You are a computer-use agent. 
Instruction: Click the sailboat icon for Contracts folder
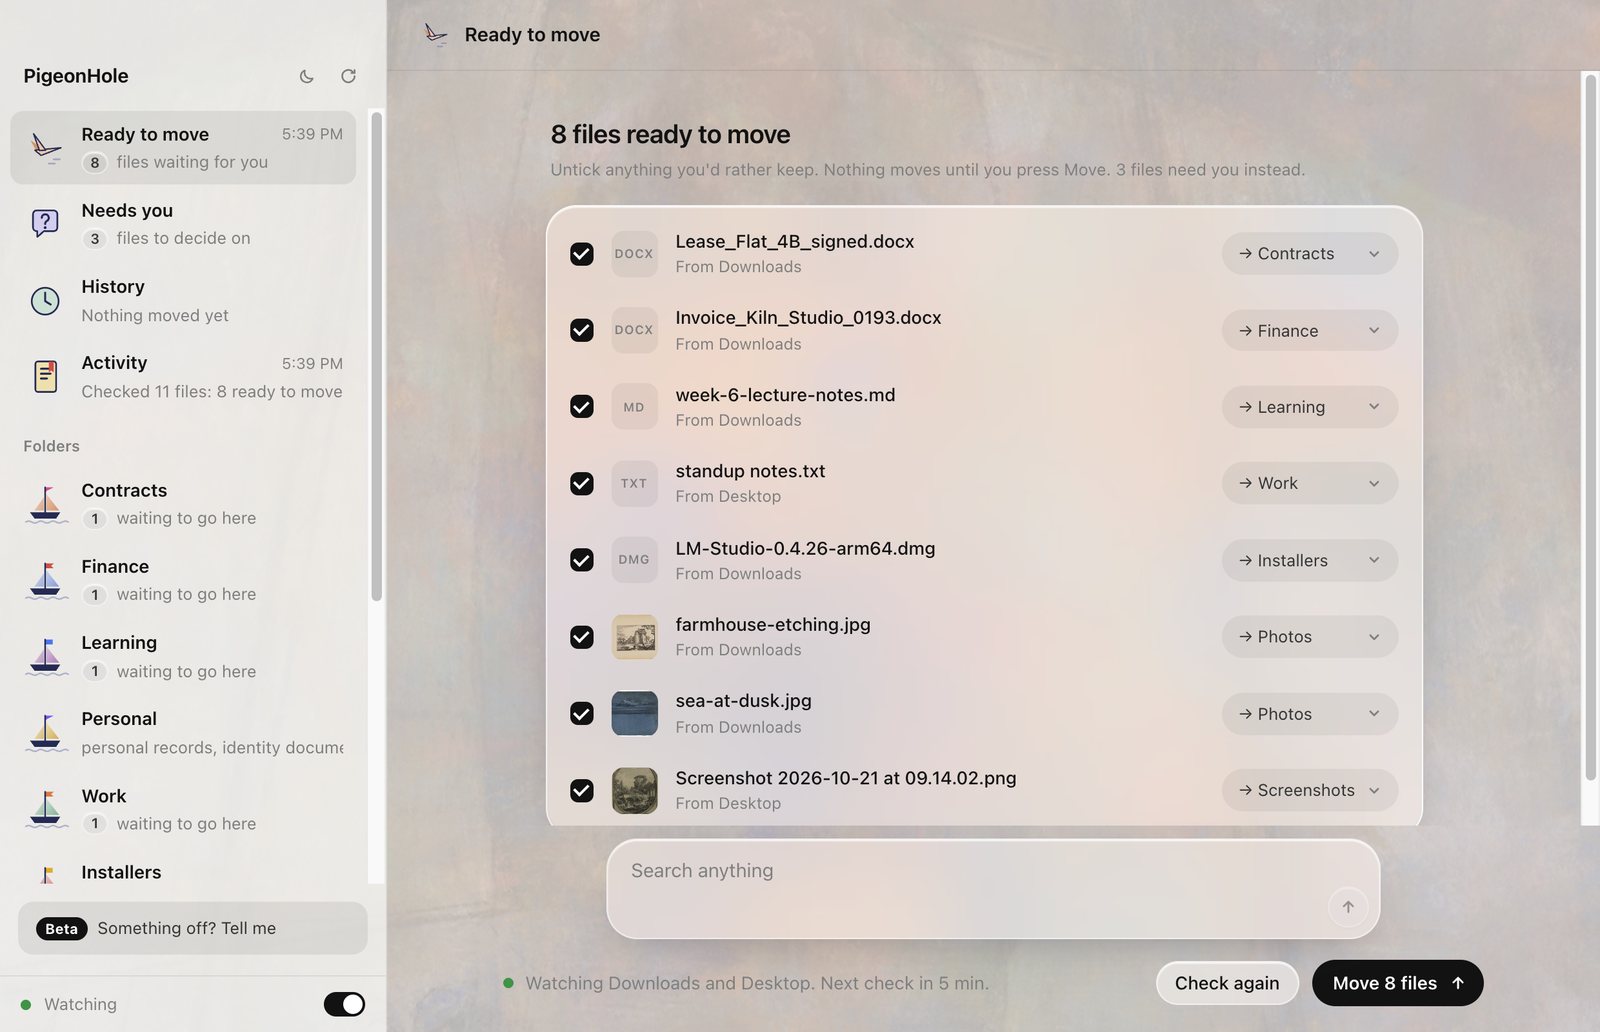point(45,504)
